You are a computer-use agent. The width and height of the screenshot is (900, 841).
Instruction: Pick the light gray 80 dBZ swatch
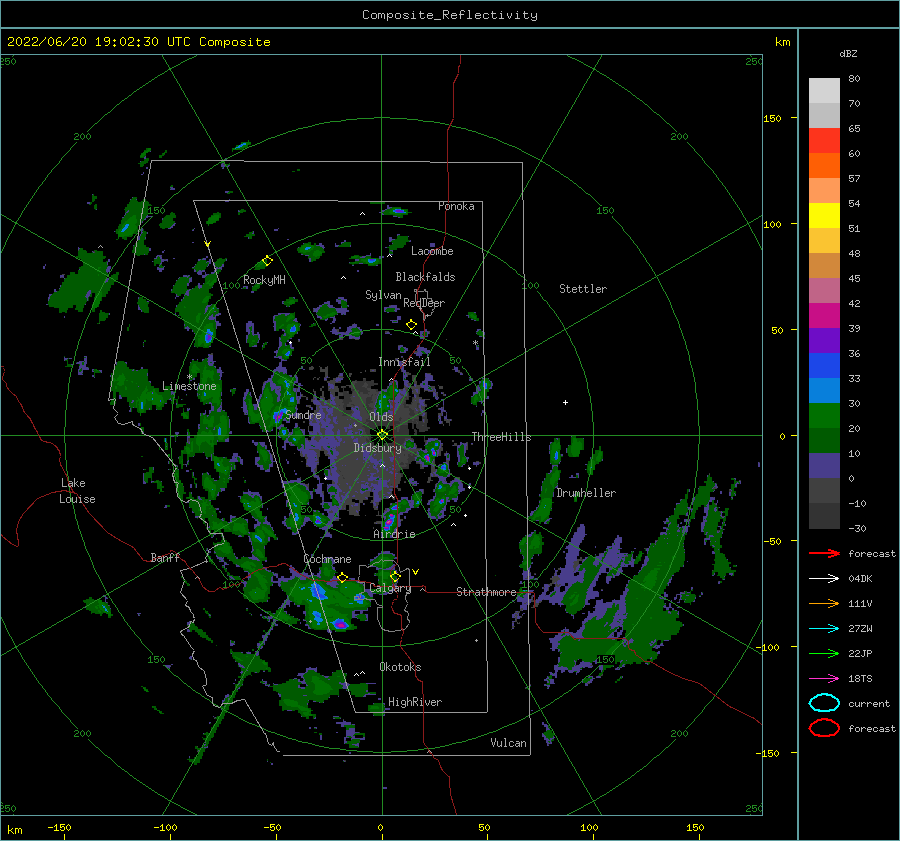coord(824,90)
